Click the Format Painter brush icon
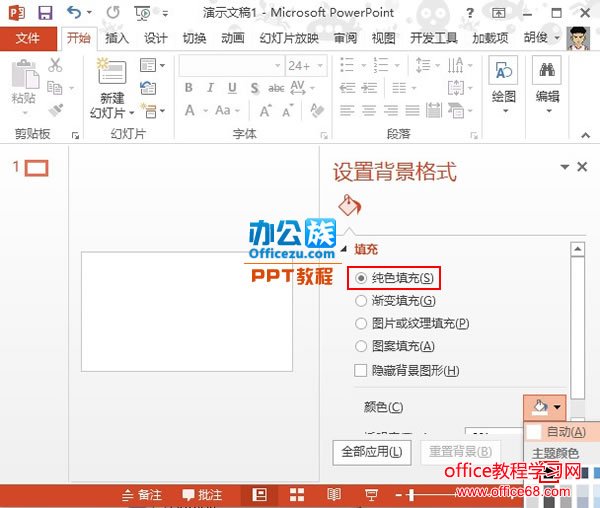Screen dimensions: 600x508 (x=56, y=111)
